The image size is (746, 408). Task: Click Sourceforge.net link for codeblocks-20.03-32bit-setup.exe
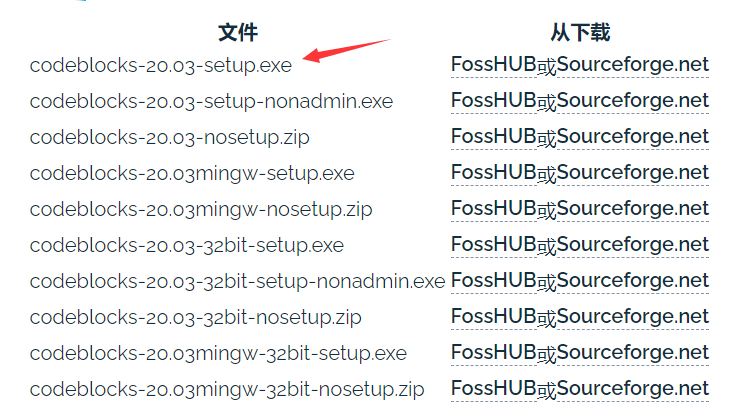tap(633, 245)
